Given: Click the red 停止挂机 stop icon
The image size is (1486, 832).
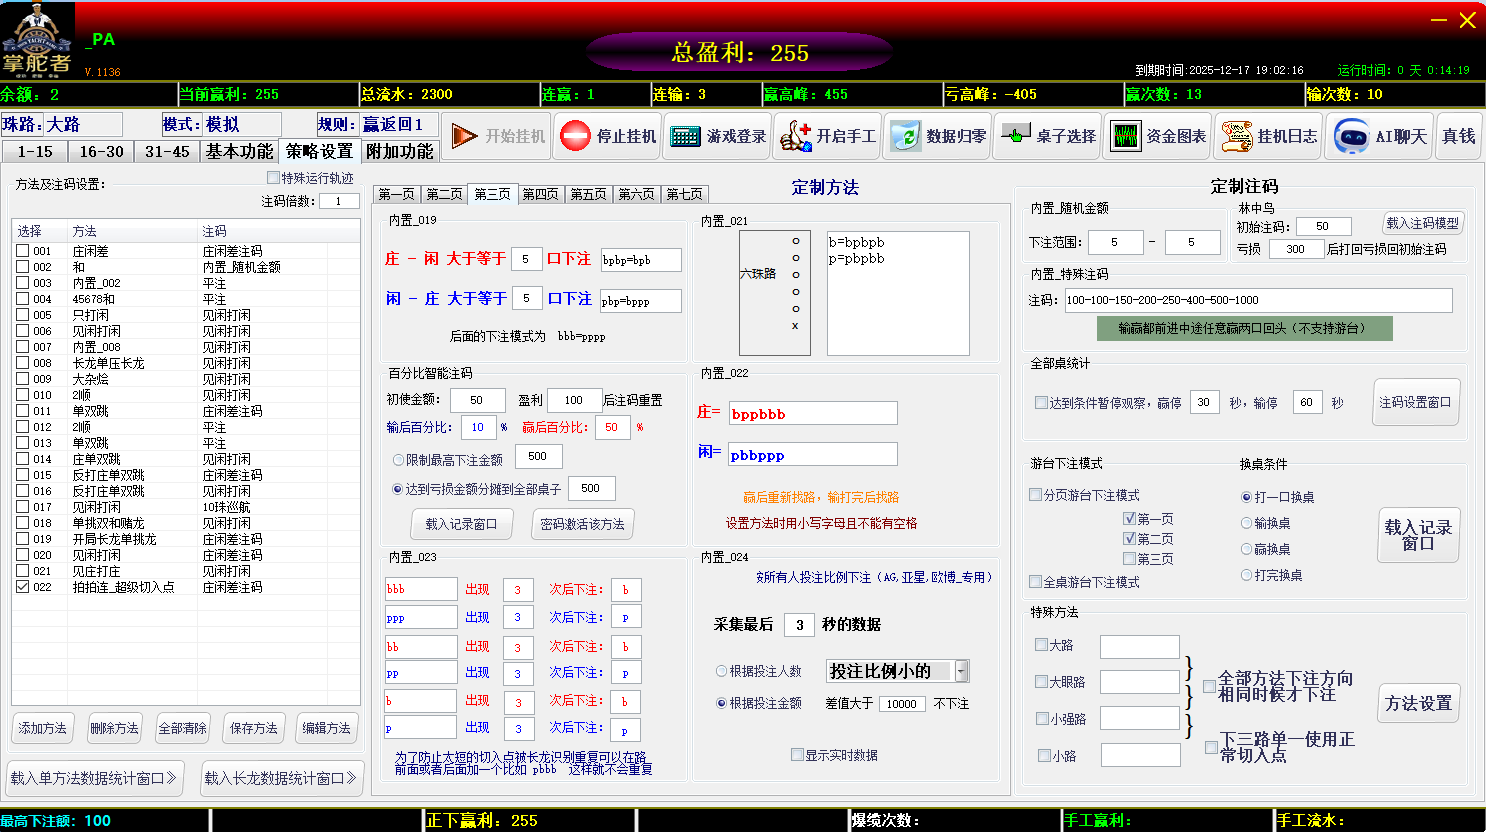Looking at the screenshot, I should (575, 136).
